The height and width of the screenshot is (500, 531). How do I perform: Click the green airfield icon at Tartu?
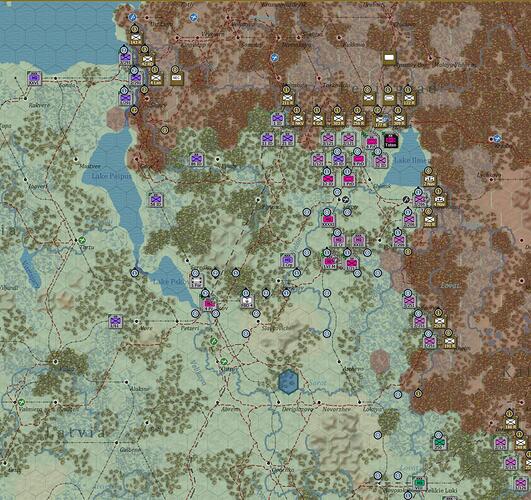click(82, 240)
